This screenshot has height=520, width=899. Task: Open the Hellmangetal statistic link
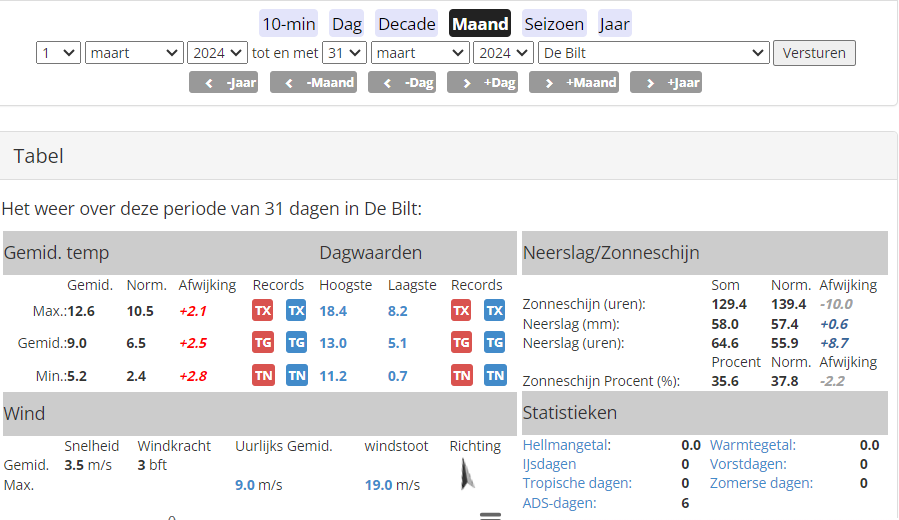point(566,445)
